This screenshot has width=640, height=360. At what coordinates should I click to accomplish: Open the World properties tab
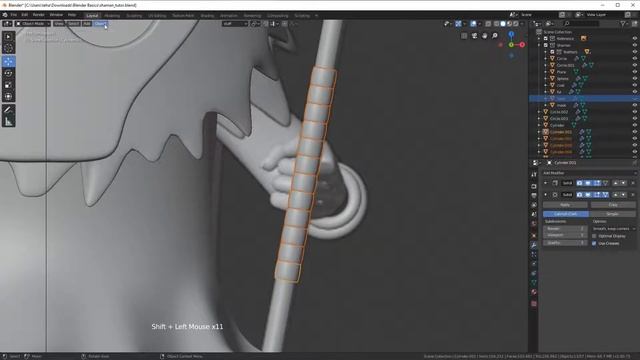pos(534,224)
